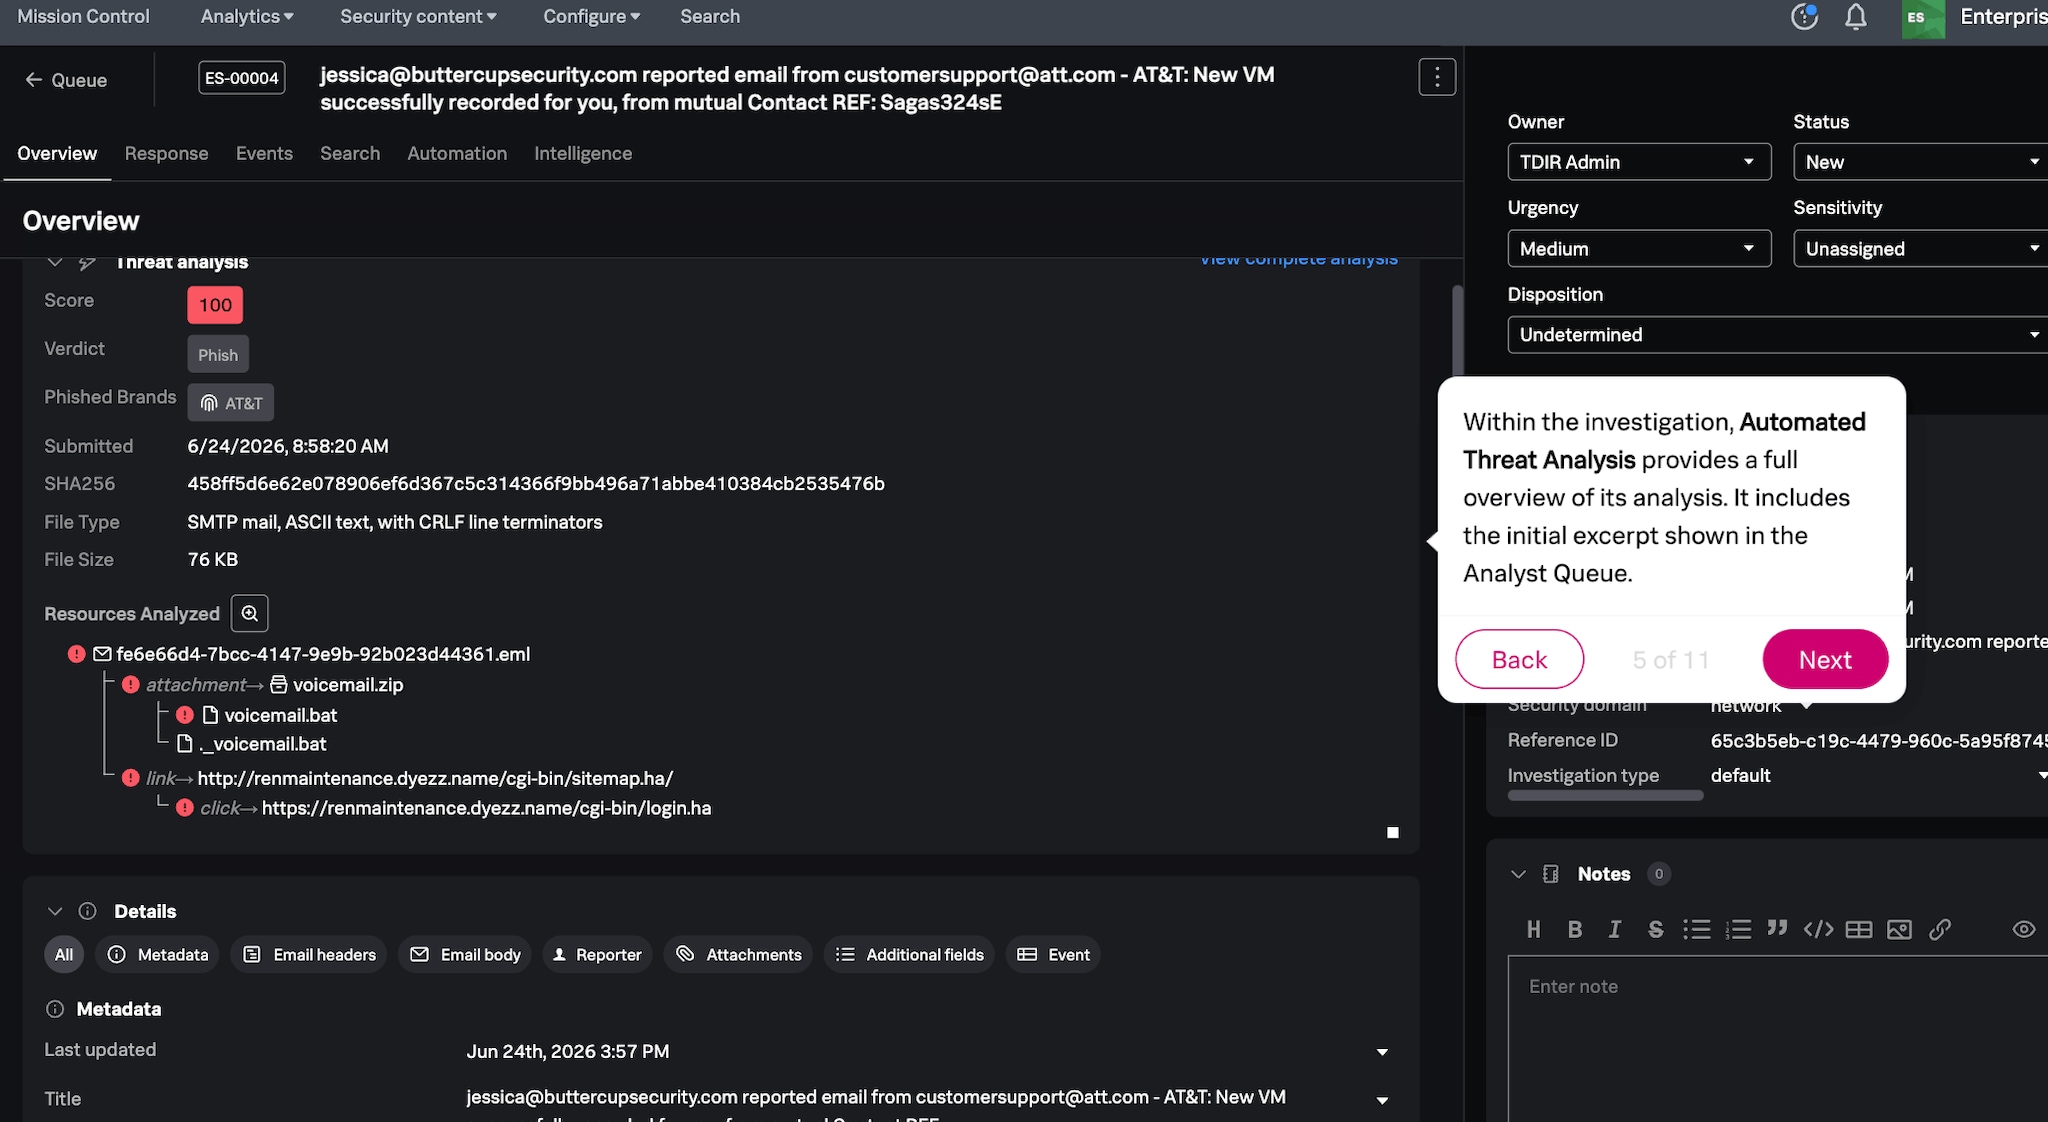Click Next in the tour popup
The height and width of the screenshot is (1122, 2048).
click(x=1825, y=659)
